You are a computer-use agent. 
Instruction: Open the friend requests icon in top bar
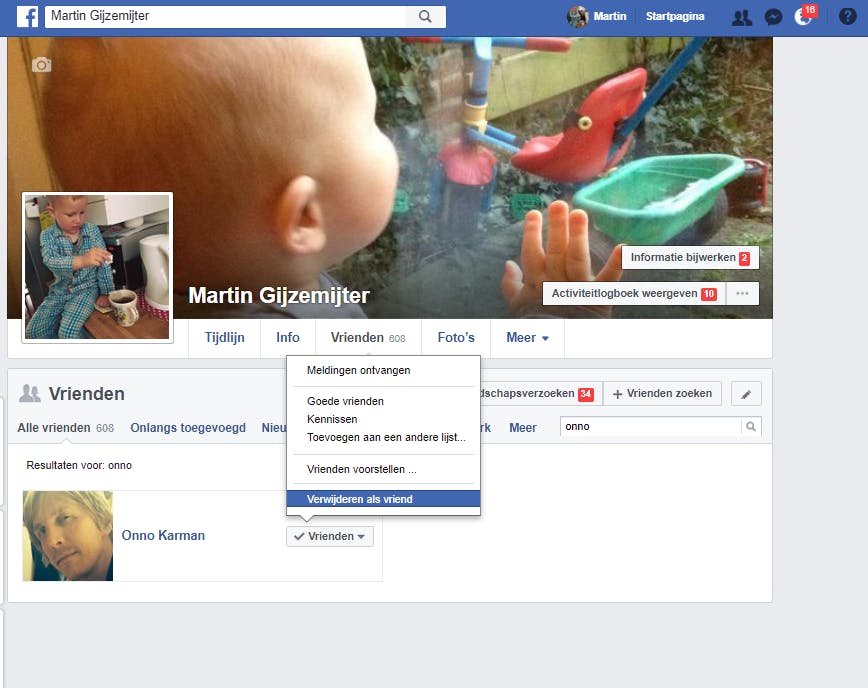coord(741,17)
